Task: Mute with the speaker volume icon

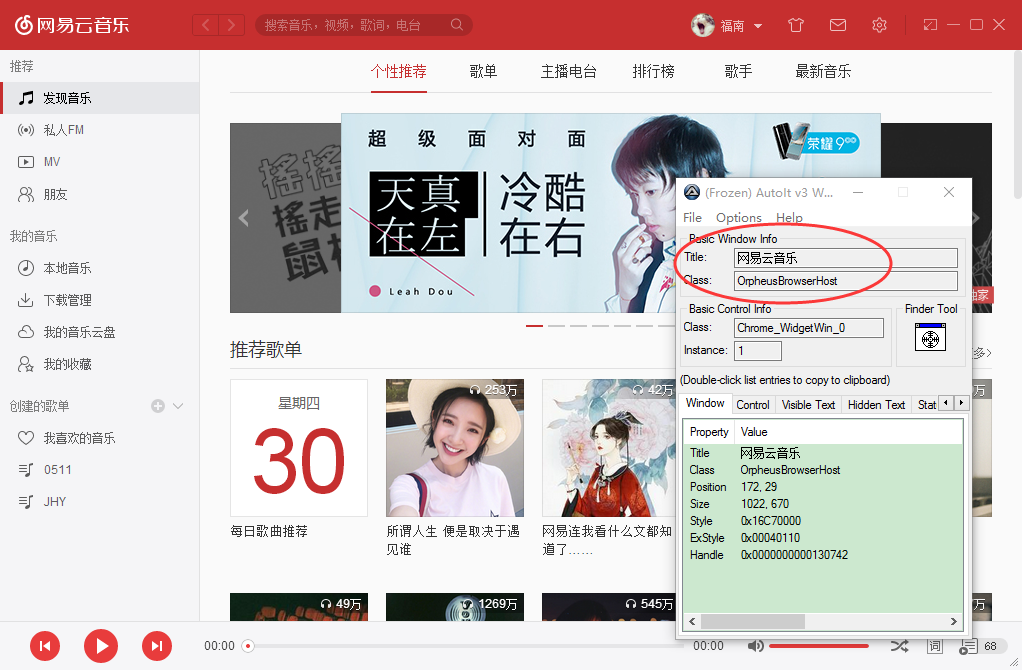Action: [x=755, y=646]
